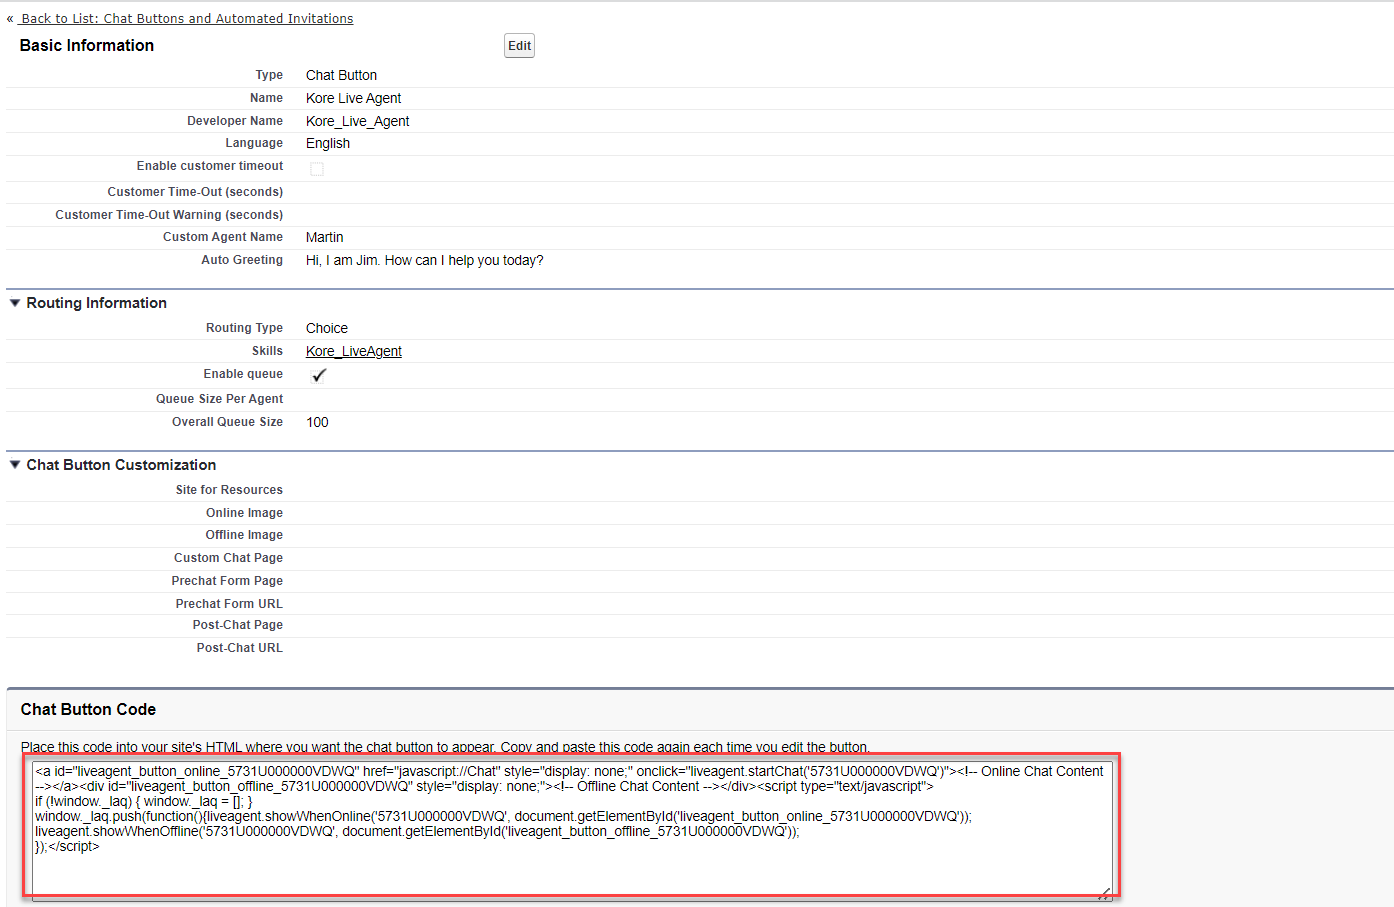Click the Enable queue checkmark
This screenshot has width=1394, height=907.
point(318,376)
